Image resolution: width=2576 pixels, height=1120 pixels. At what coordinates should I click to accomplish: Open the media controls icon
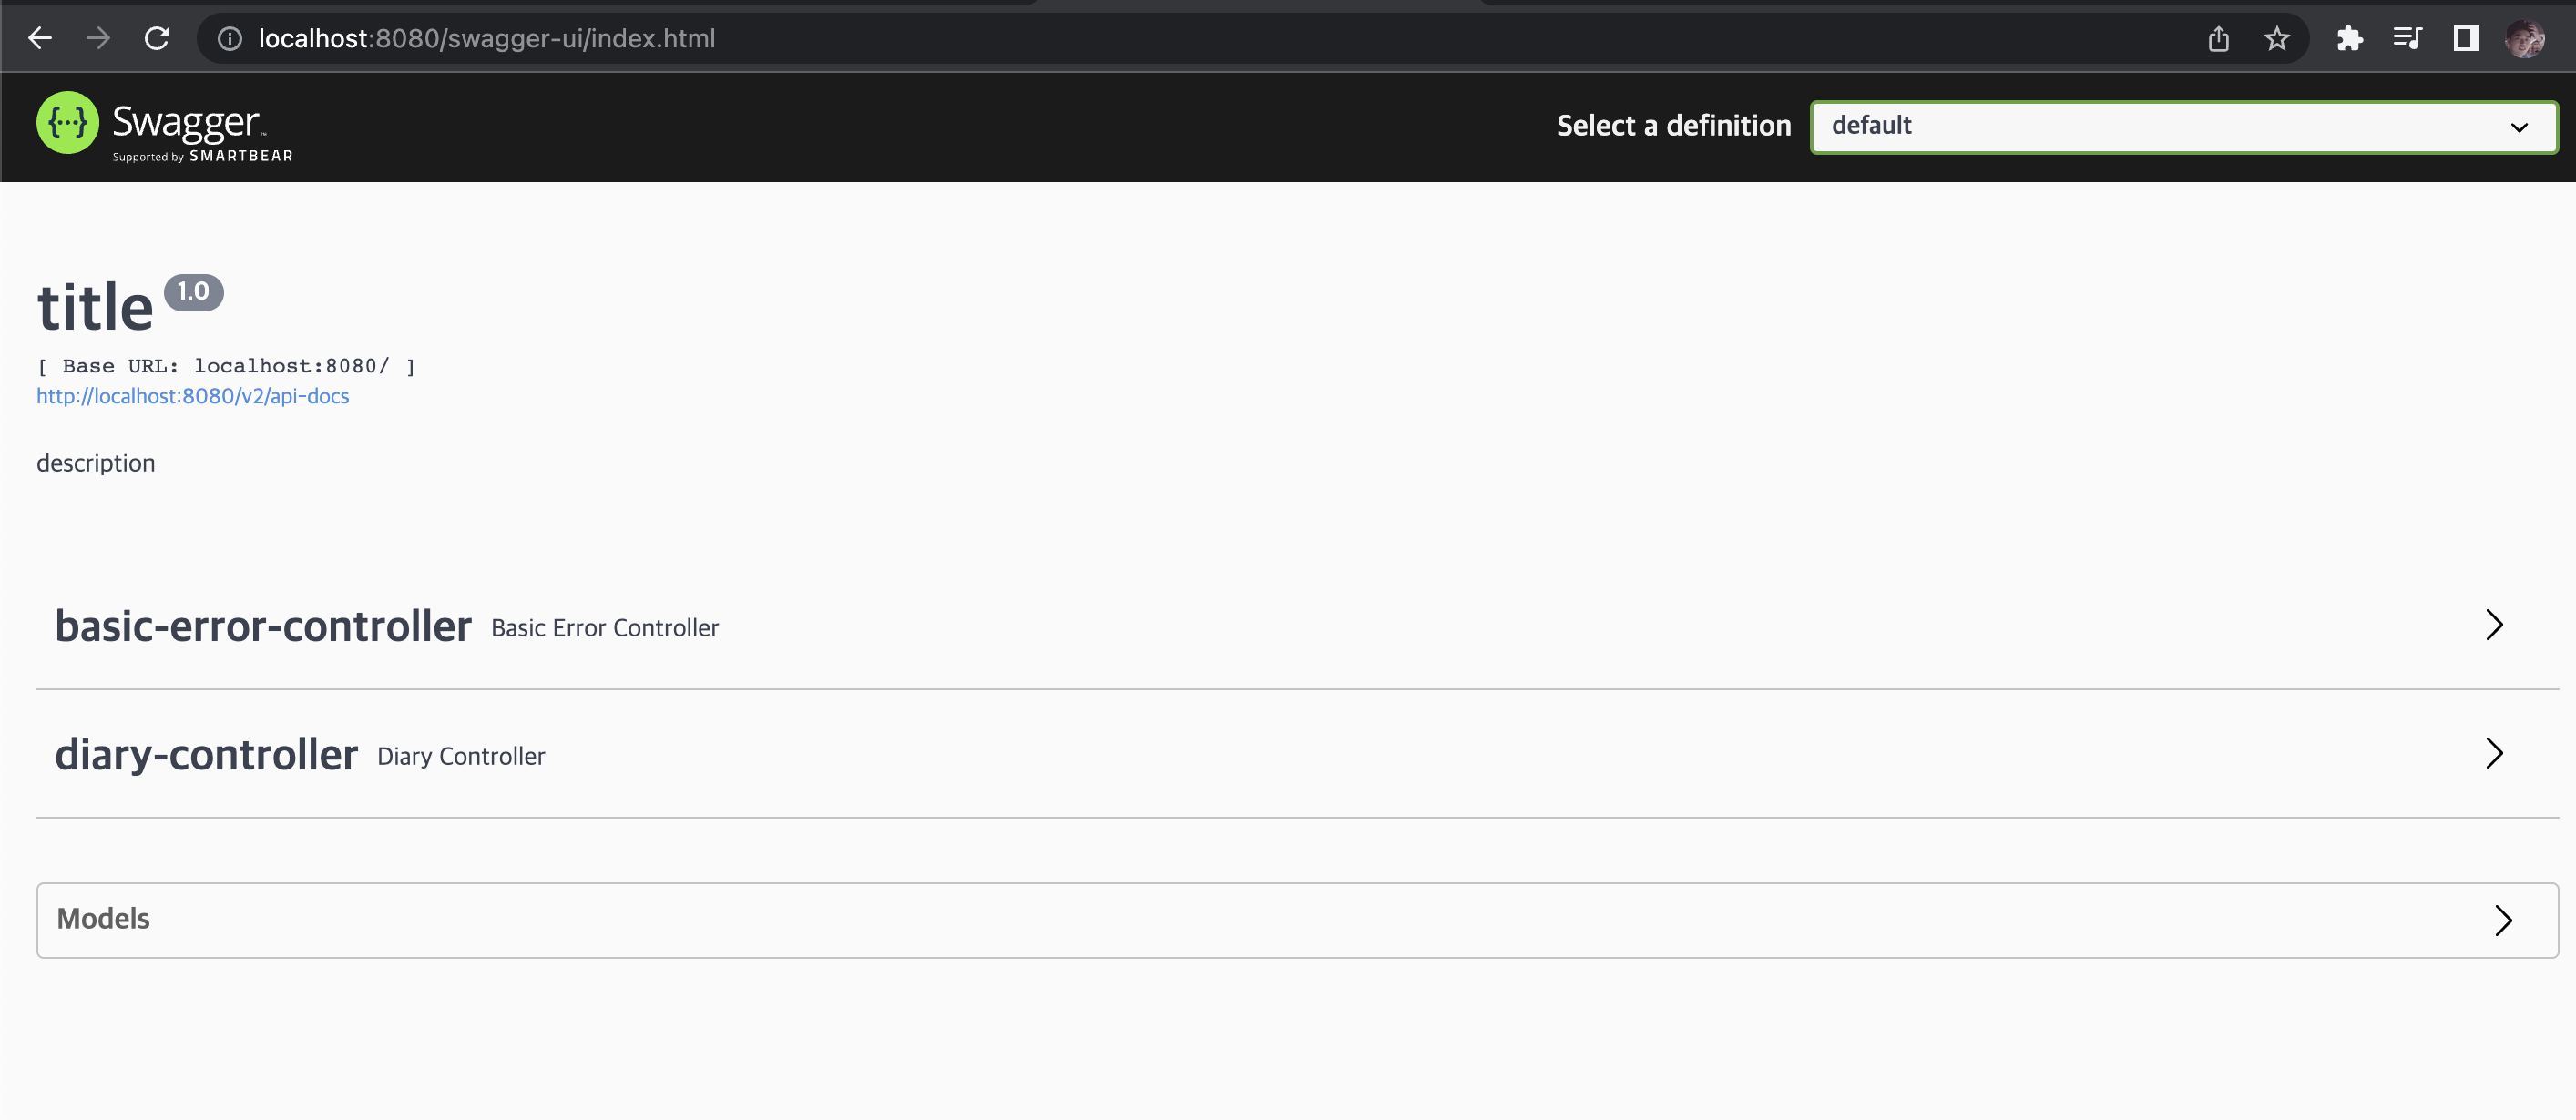[2407, 38]
